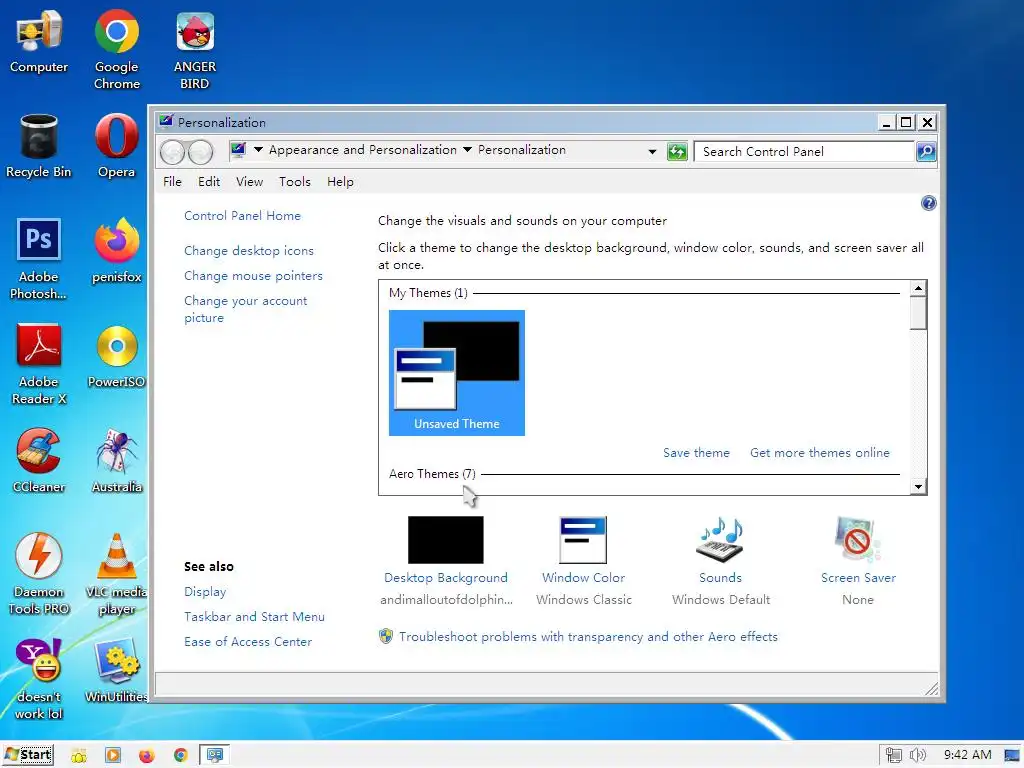Viewport: 1024px width, 768px height.
Task: Open the Help menu
Action: pyautogui.click(x=340, y=182)
